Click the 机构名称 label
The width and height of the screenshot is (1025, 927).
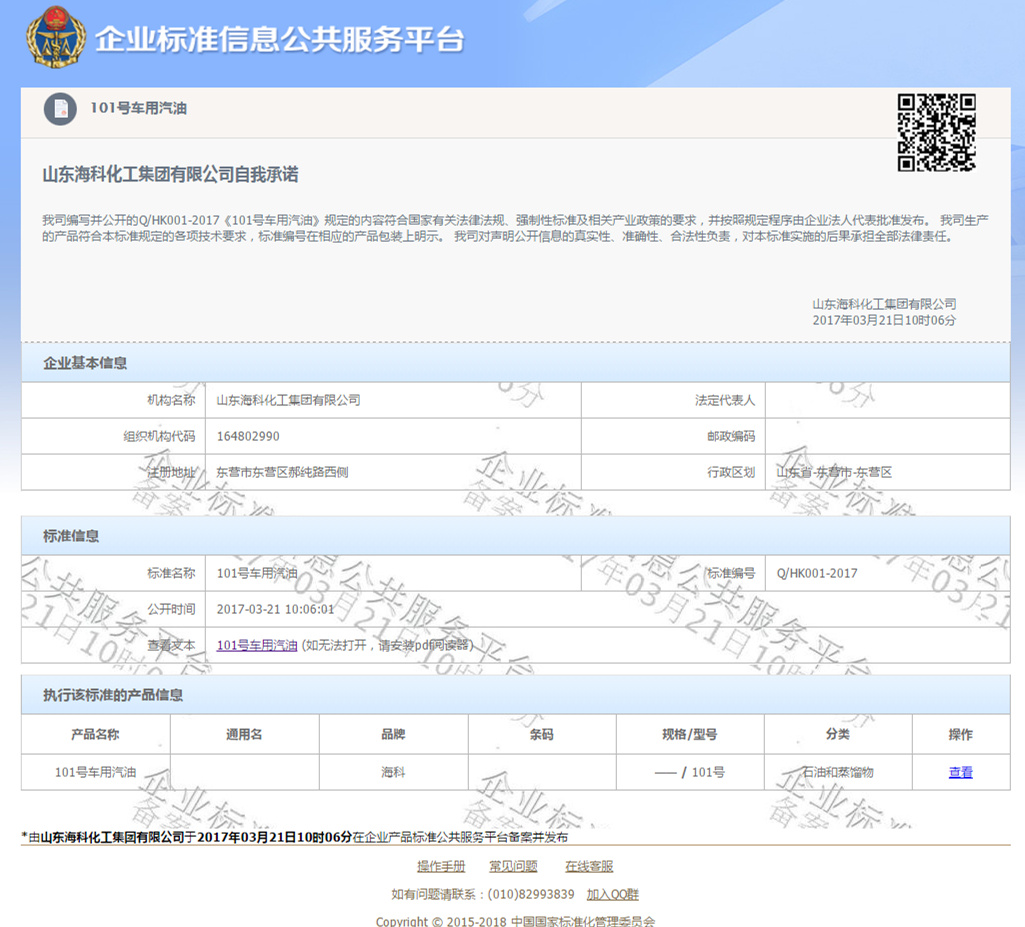[171, 400]
